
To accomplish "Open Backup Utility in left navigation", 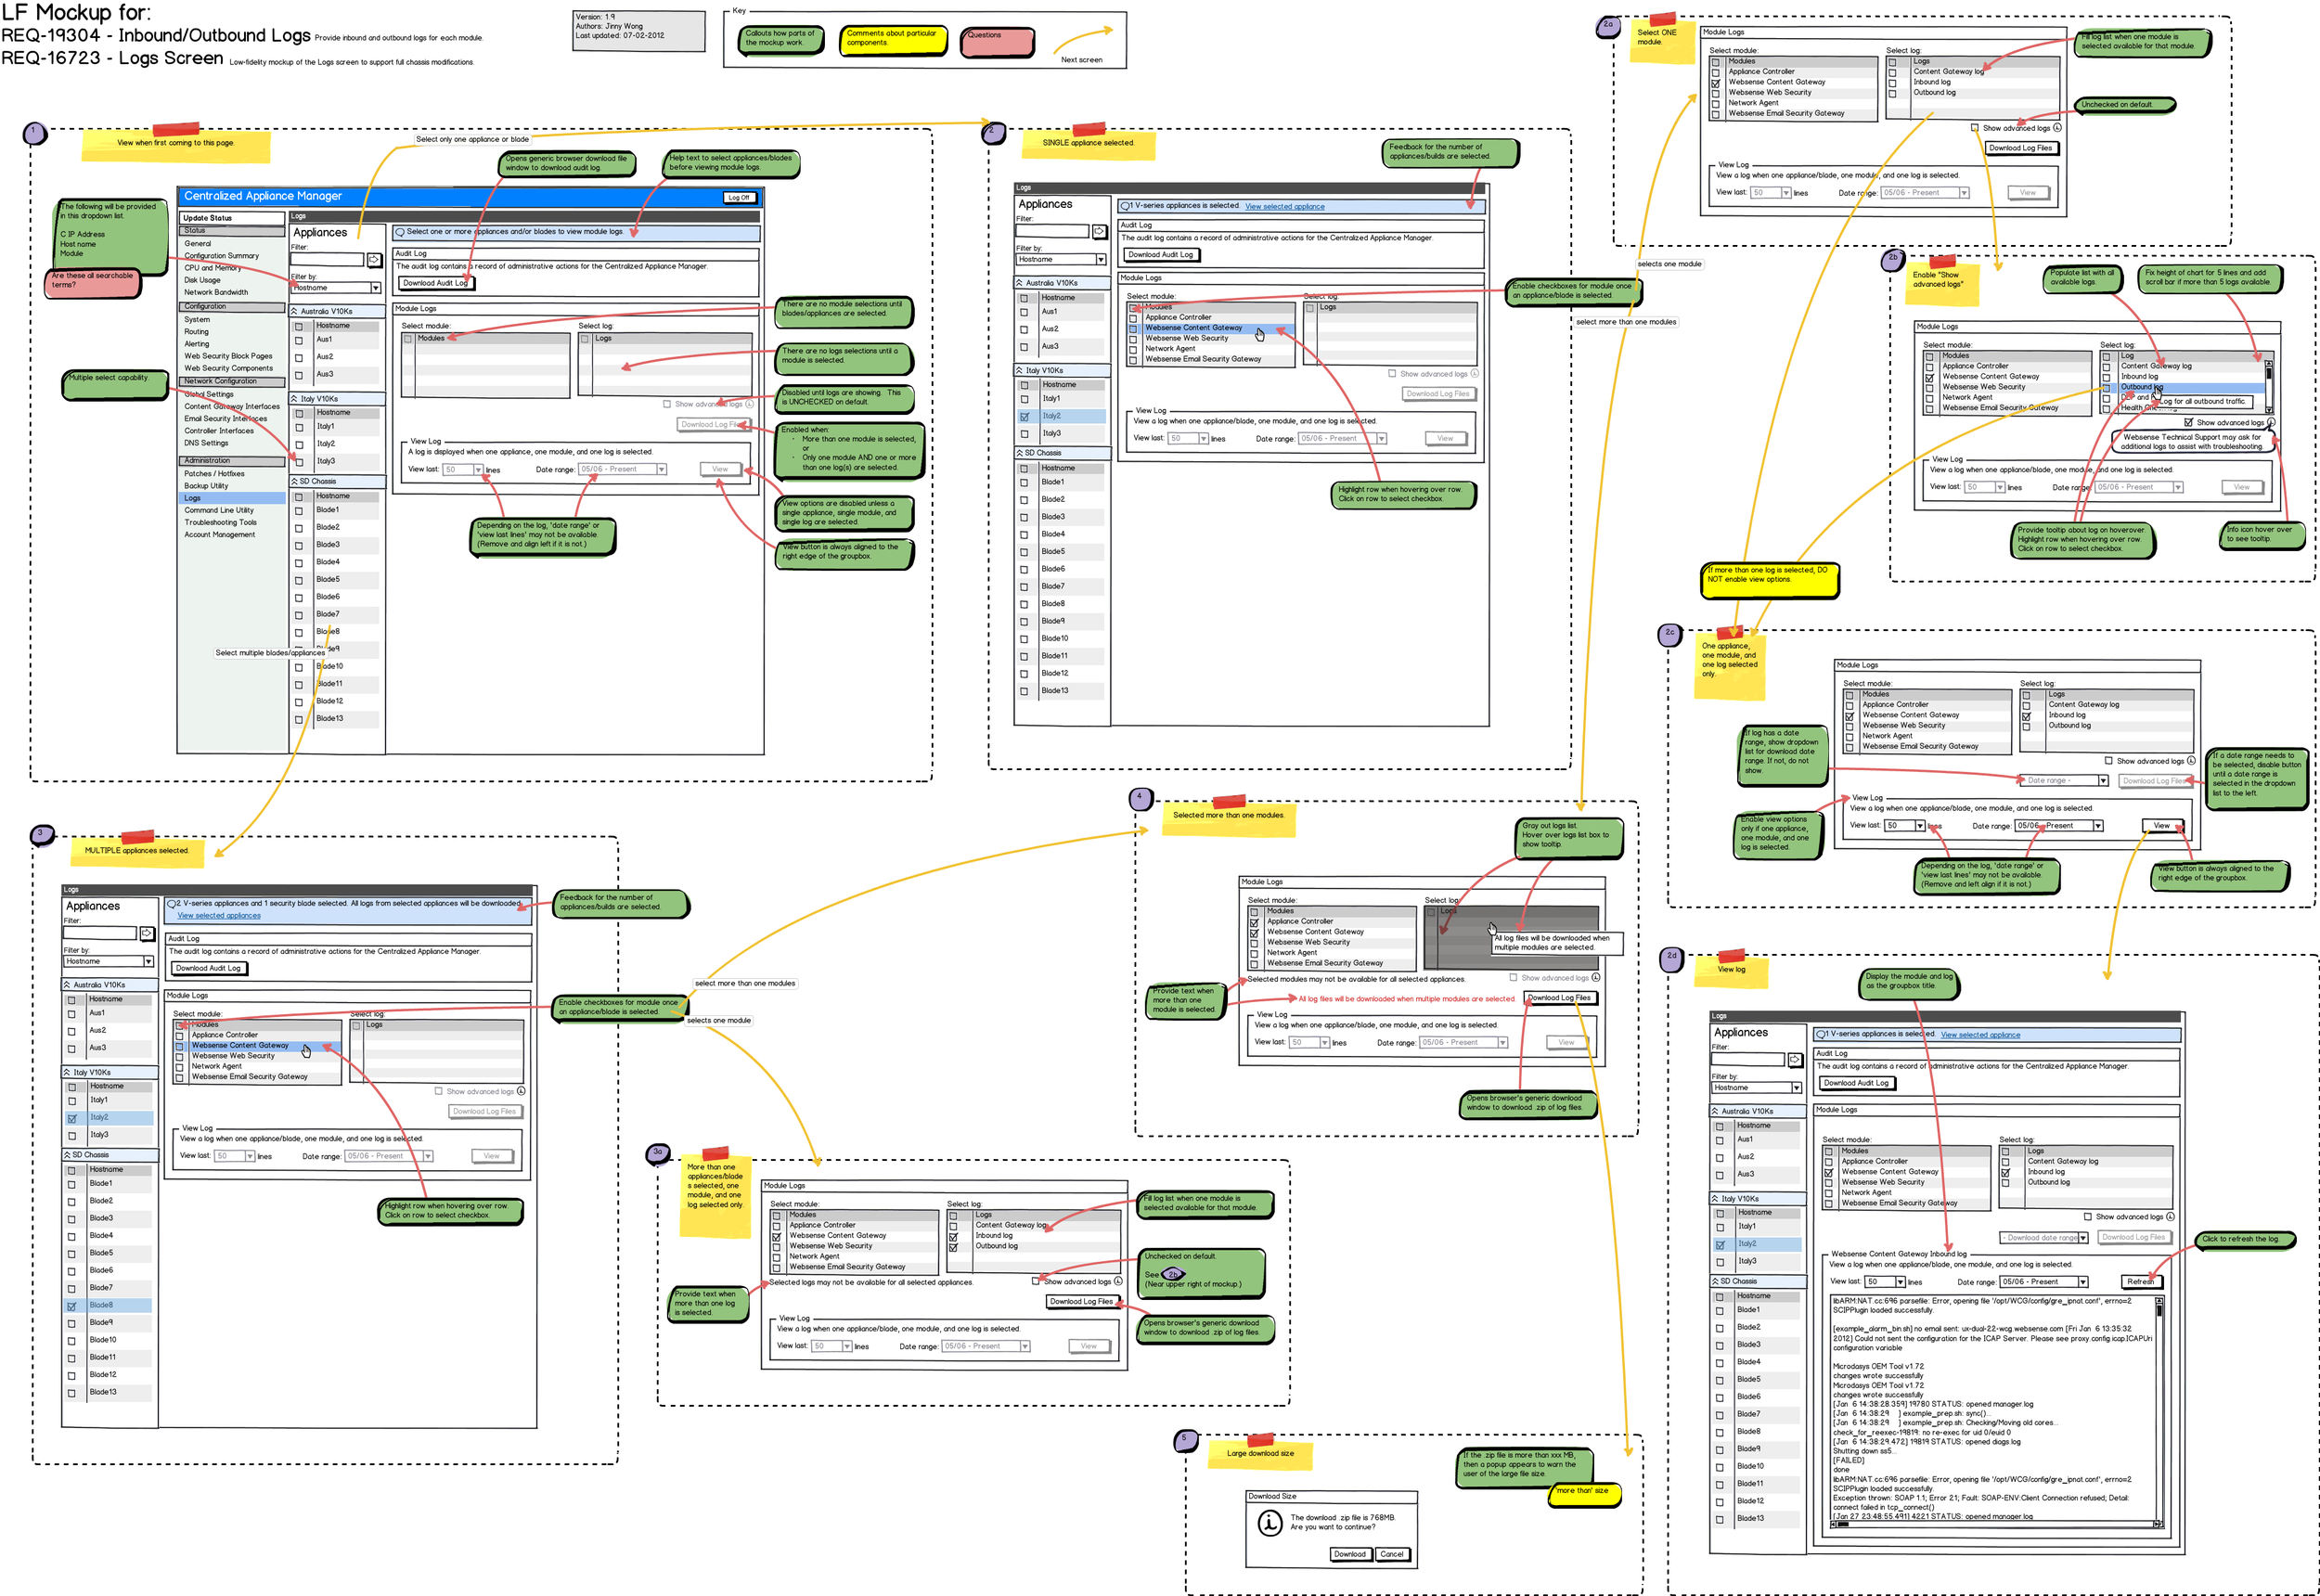I will pos(206,486).
